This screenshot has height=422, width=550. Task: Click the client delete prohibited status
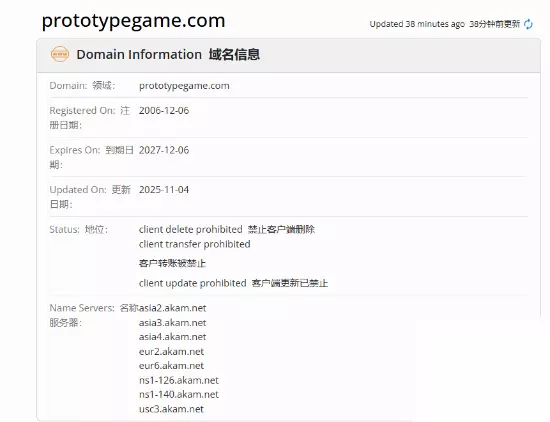[x=190, y=229]
